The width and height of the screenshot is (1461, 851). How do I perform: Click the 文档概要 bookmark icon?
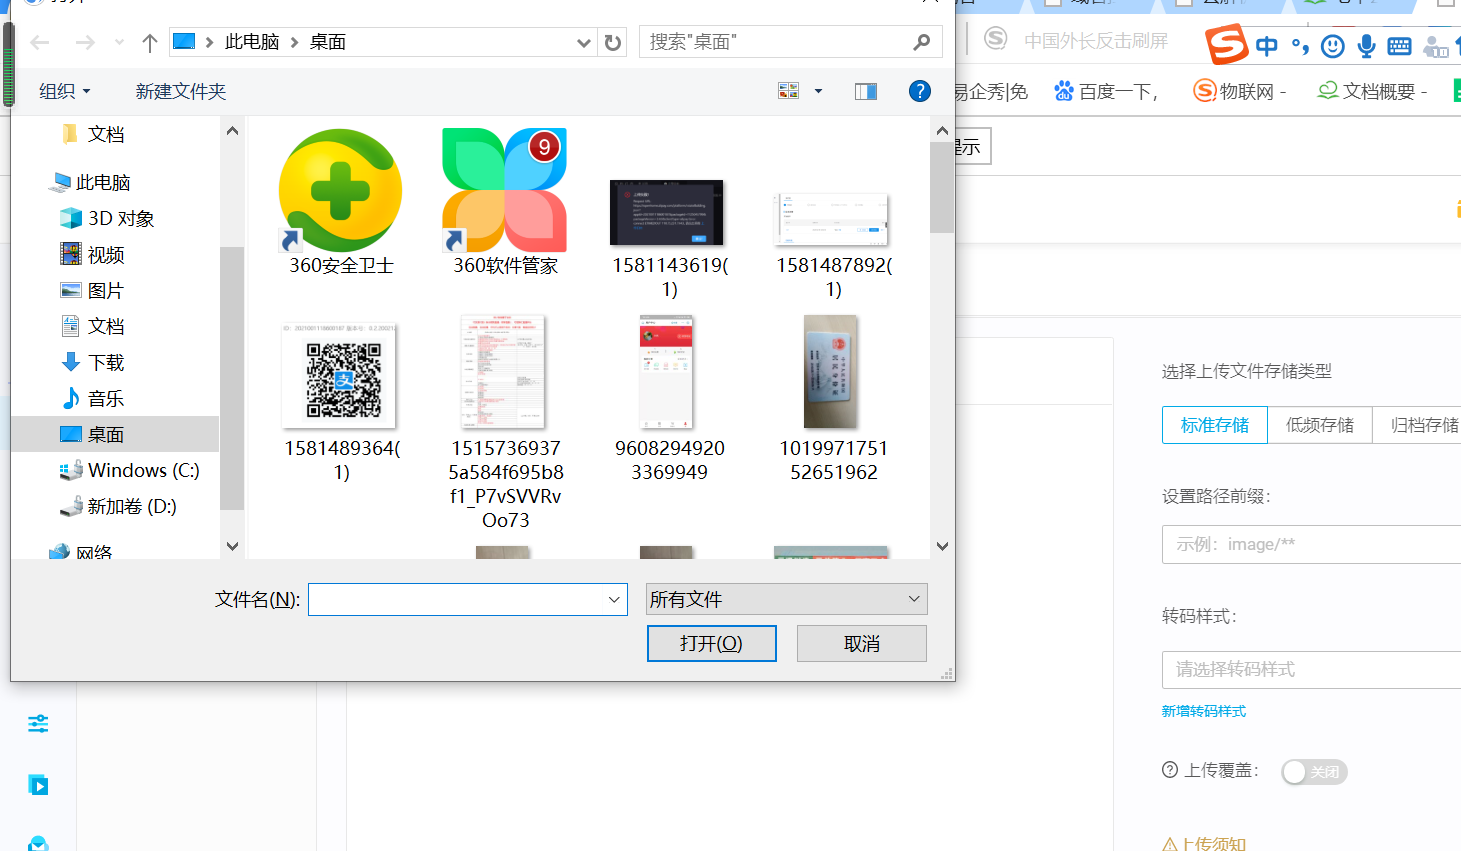pos(1328,91)
